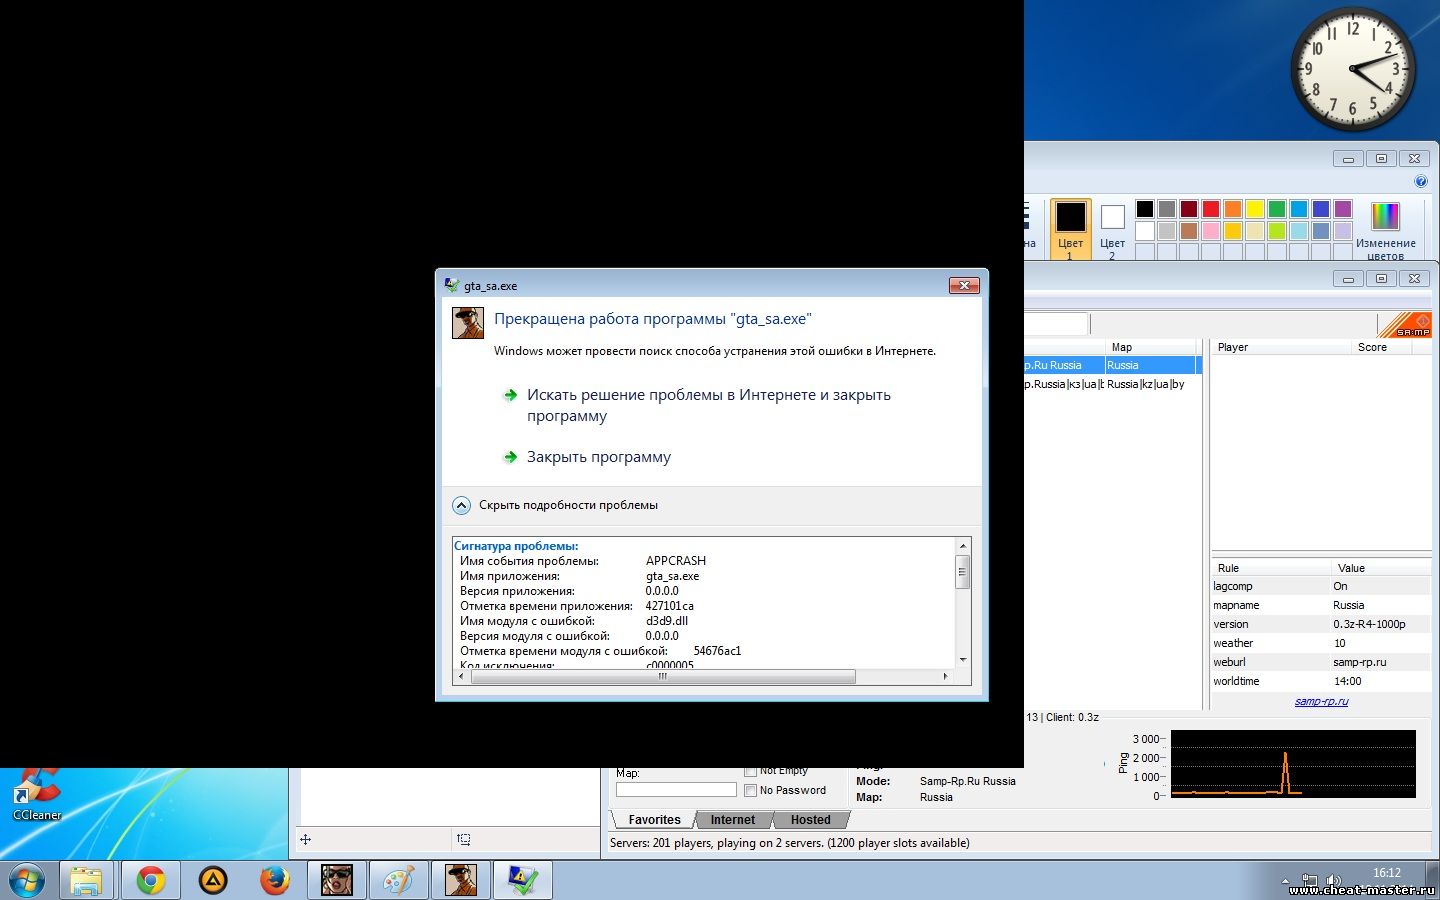Screen dimensions: 1440x900
Task: Click the Paint help question mark icon
Action: [1421, 182]
